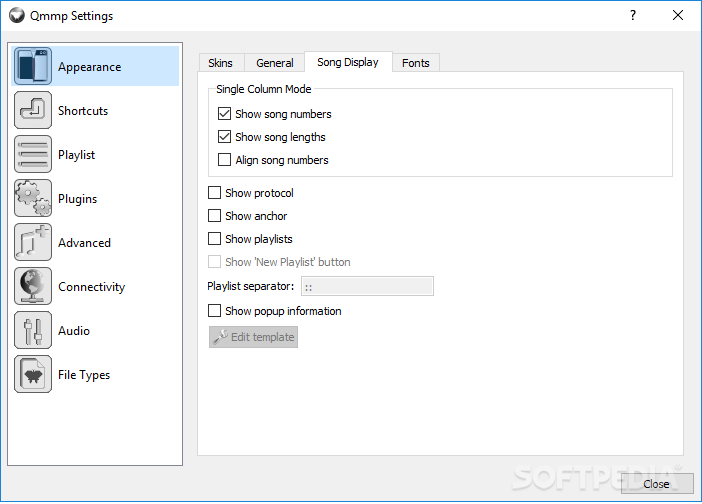Uncheck Show song lengths
Viewport: 702px width, 504px height.
(224, 137)
